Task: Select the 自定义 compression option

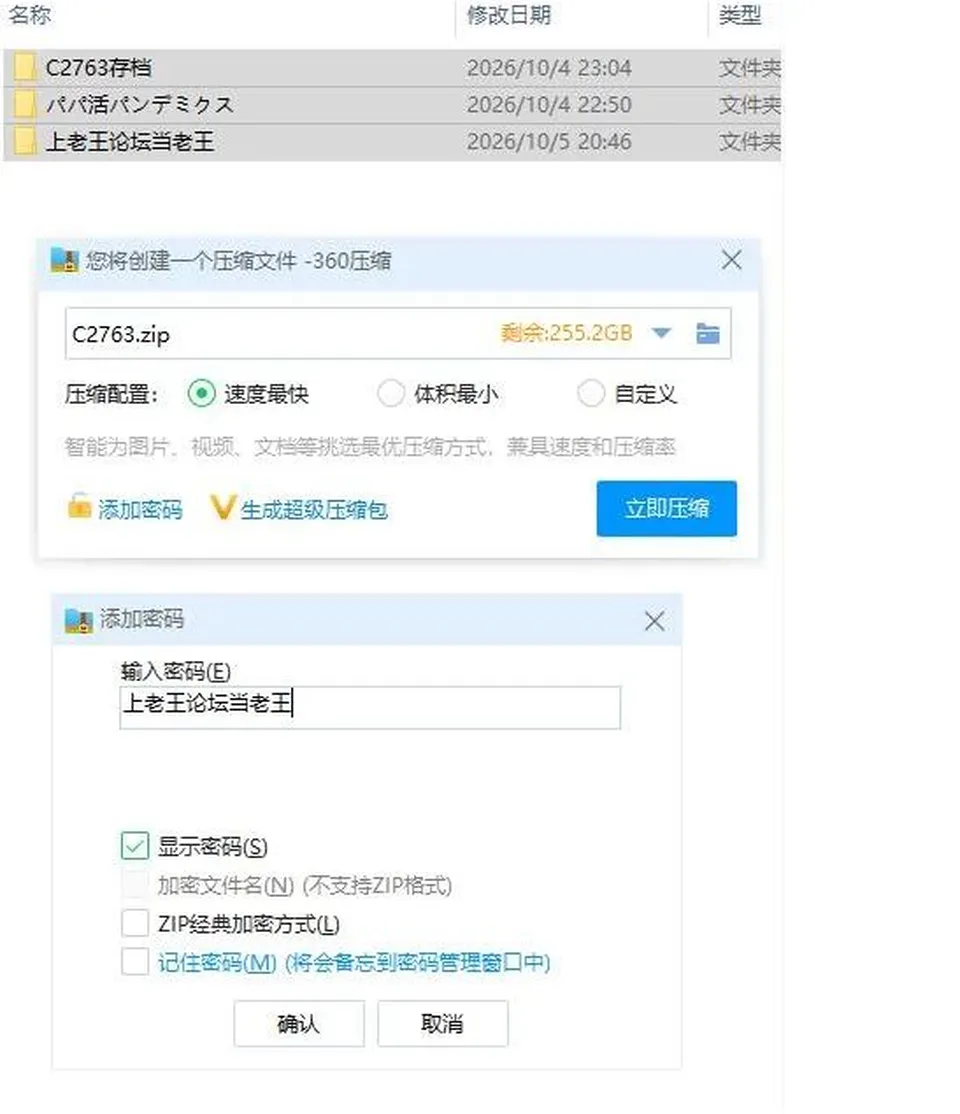Action: [590, 393]
